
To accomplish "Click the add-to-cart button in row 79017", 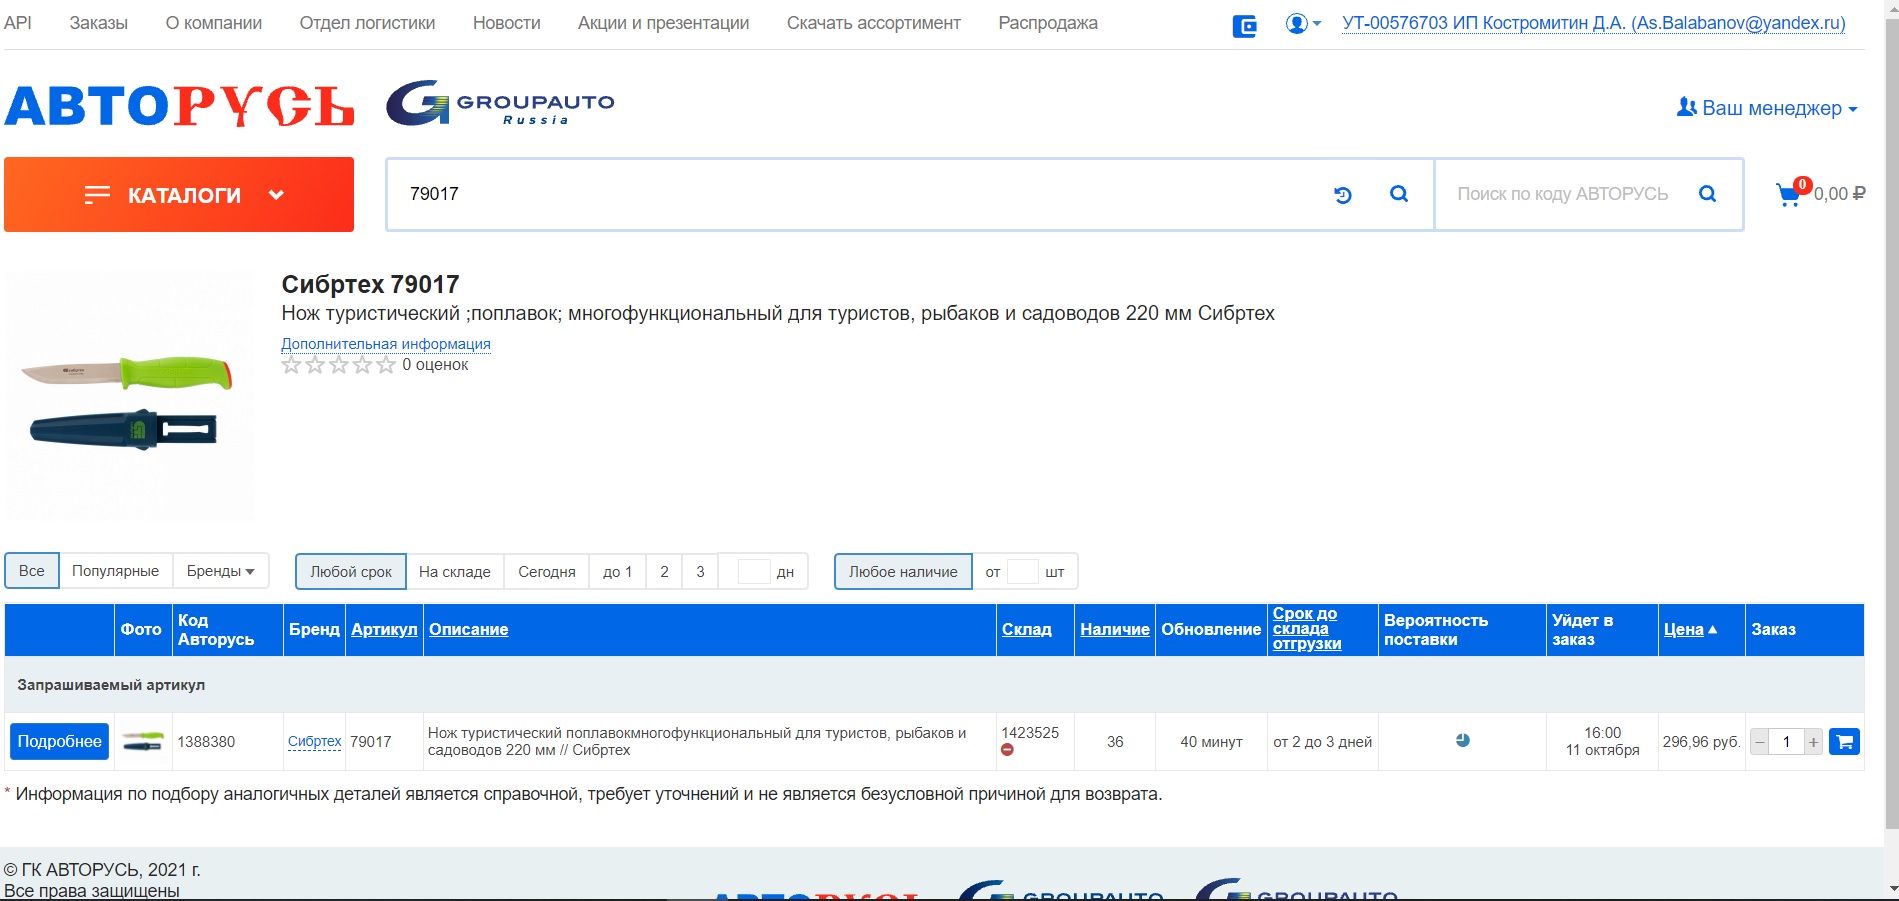I will coord(1844,742).
